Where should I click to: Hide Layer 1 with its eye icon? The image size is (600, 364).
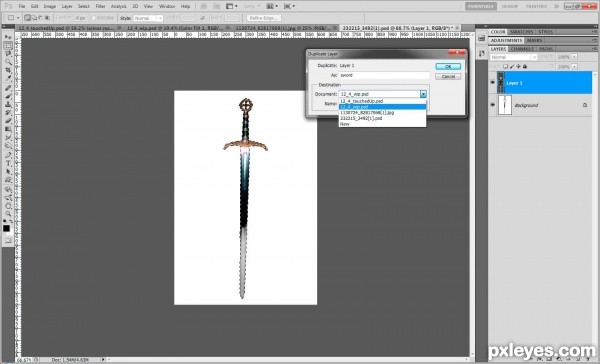(492, 82)
